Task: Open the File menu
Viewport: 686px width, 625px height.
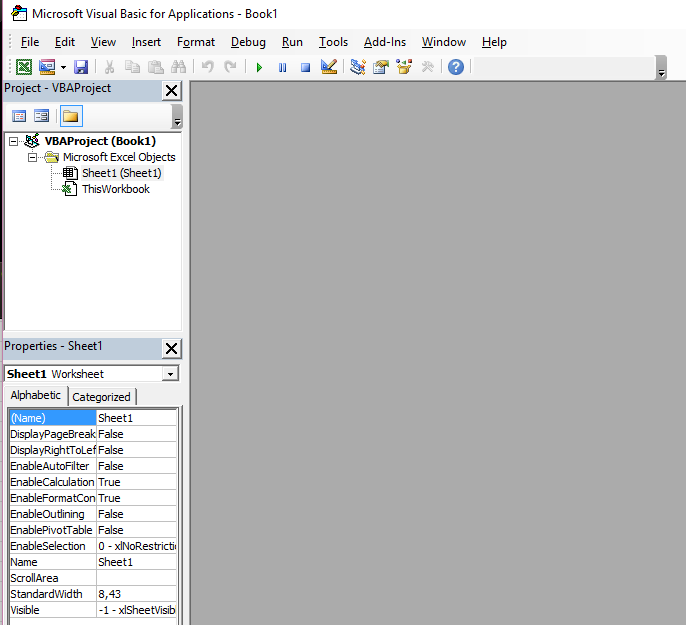Action: coord(30,42)
